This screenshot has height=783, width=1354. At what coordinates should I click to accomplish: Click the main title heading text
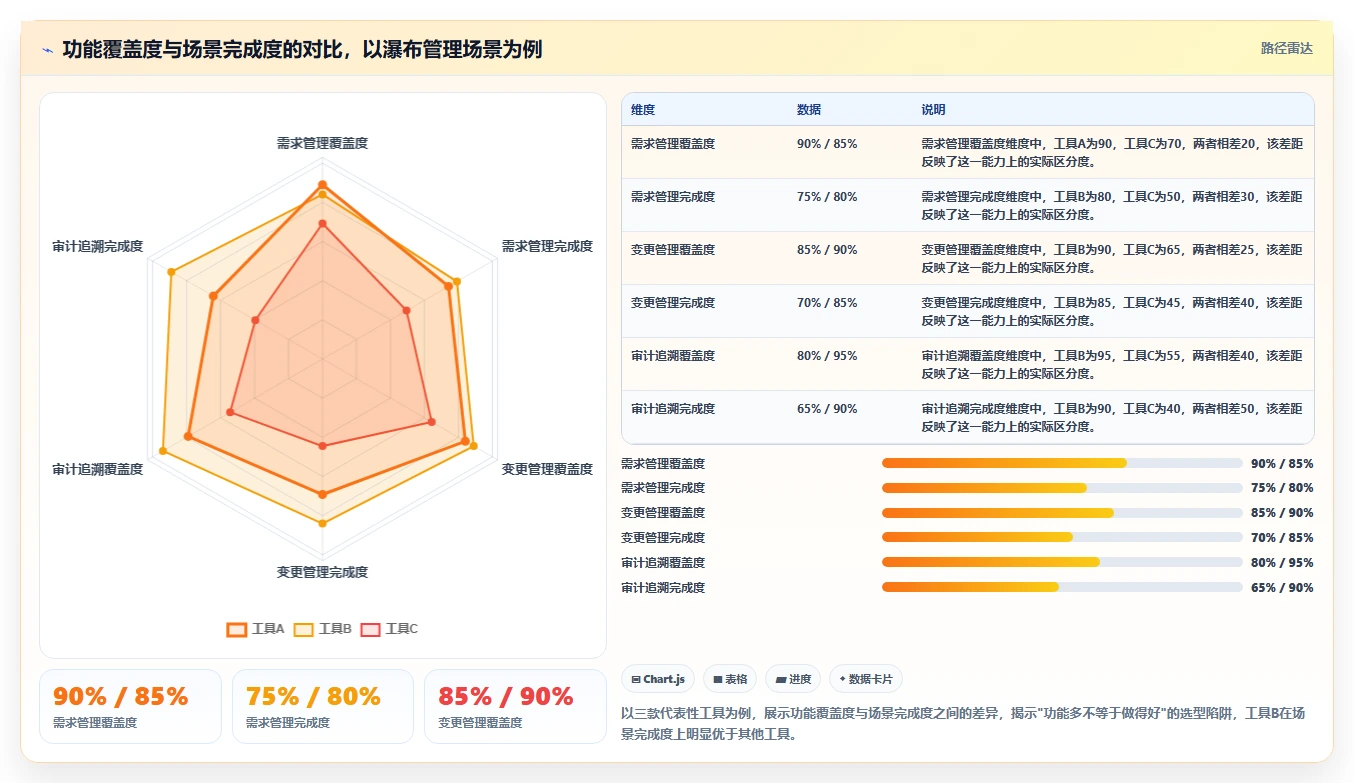point(302,49)
